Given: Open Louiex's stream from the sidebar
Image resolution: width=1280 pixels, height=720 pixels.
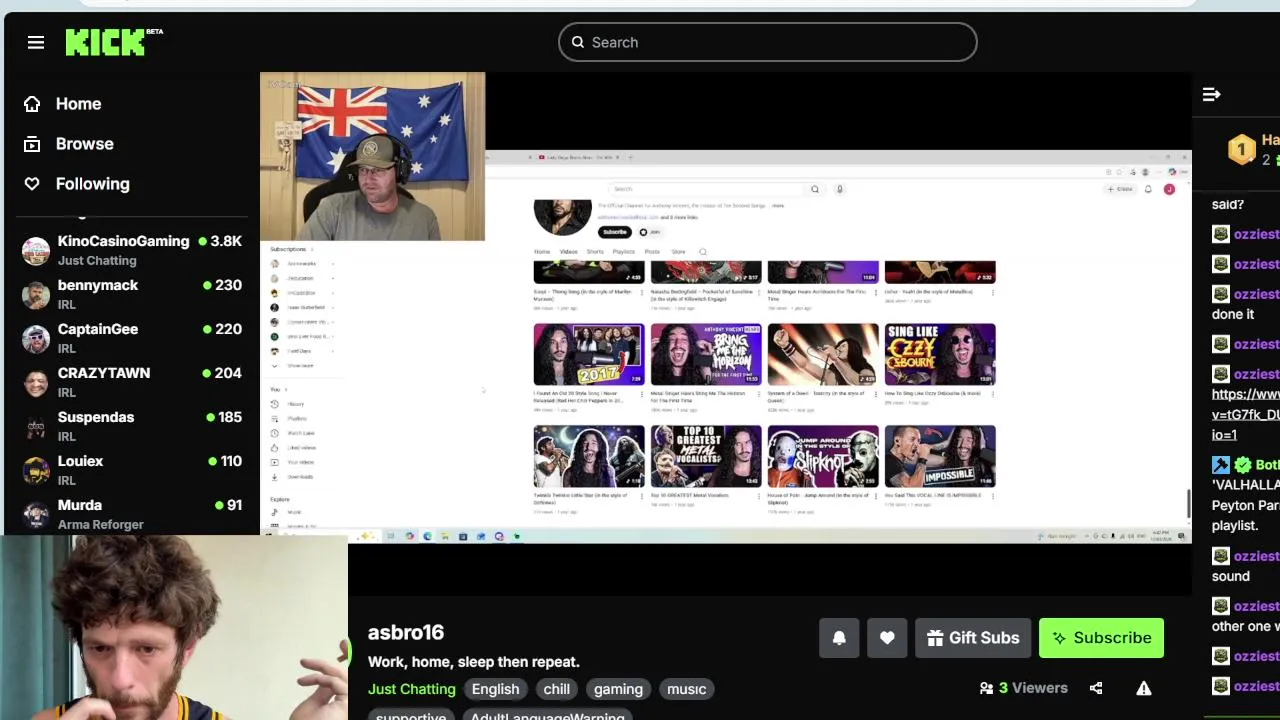Looking at the screenshot, I should 132,470.
